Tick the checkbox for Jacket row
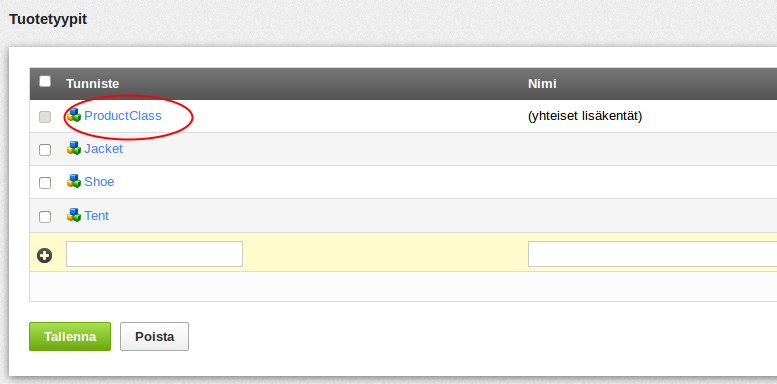Screen dimensions: 777x384 click(45, 150)
